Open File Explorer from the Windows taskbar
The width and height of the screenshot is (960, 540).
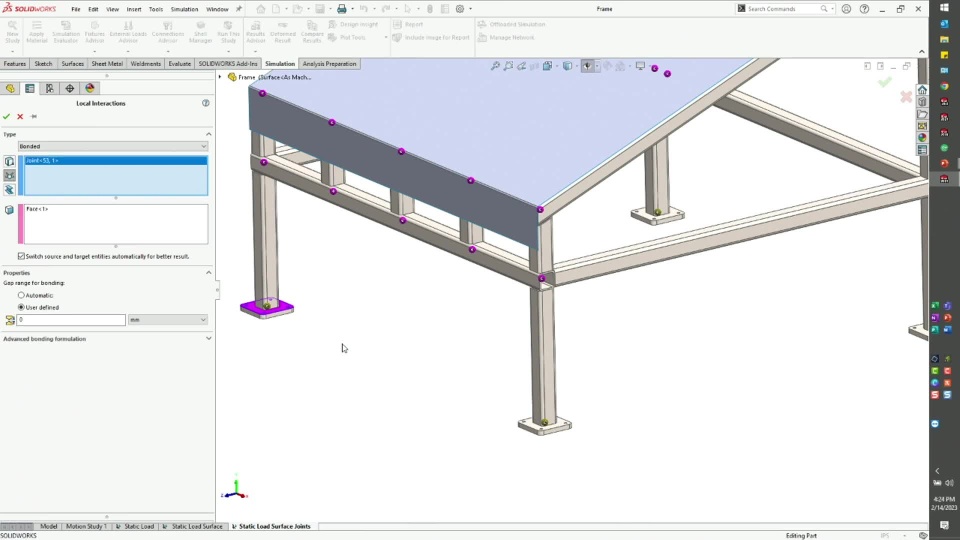pos(944,39)
